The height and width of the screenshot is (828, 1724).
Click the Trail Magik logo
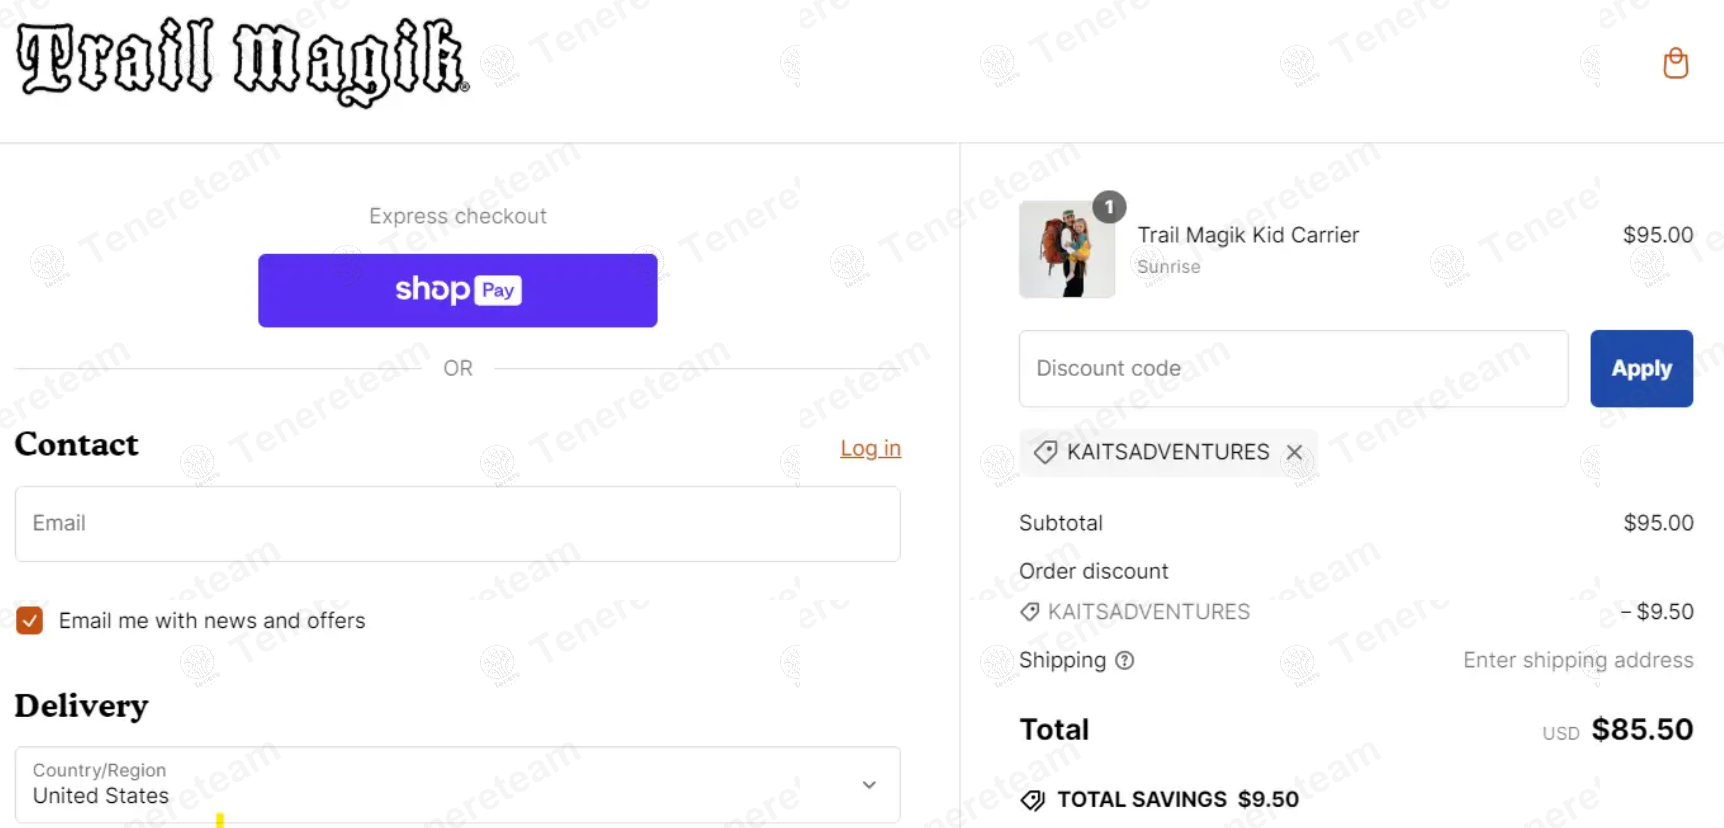point(243,60)
